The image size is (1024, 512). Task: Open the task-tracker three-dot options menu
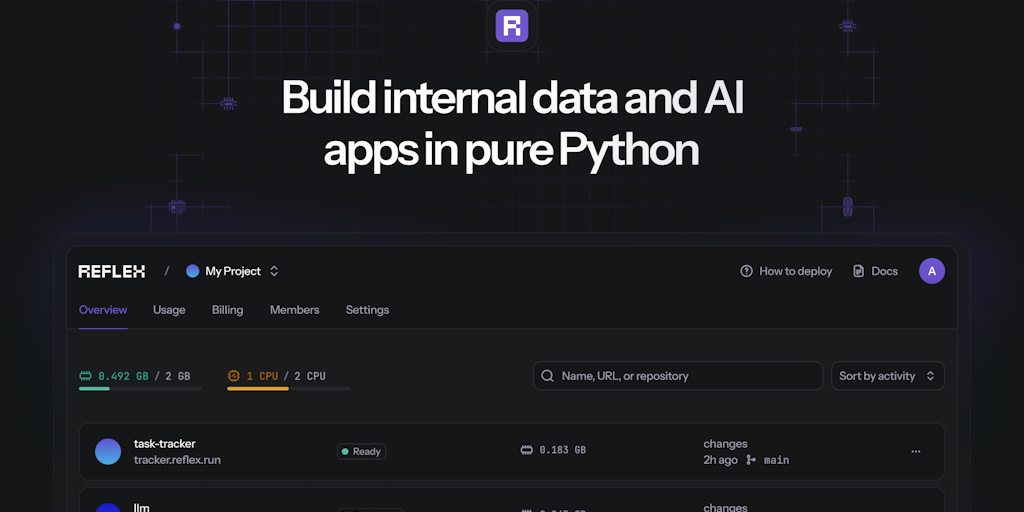coord(915,452)
